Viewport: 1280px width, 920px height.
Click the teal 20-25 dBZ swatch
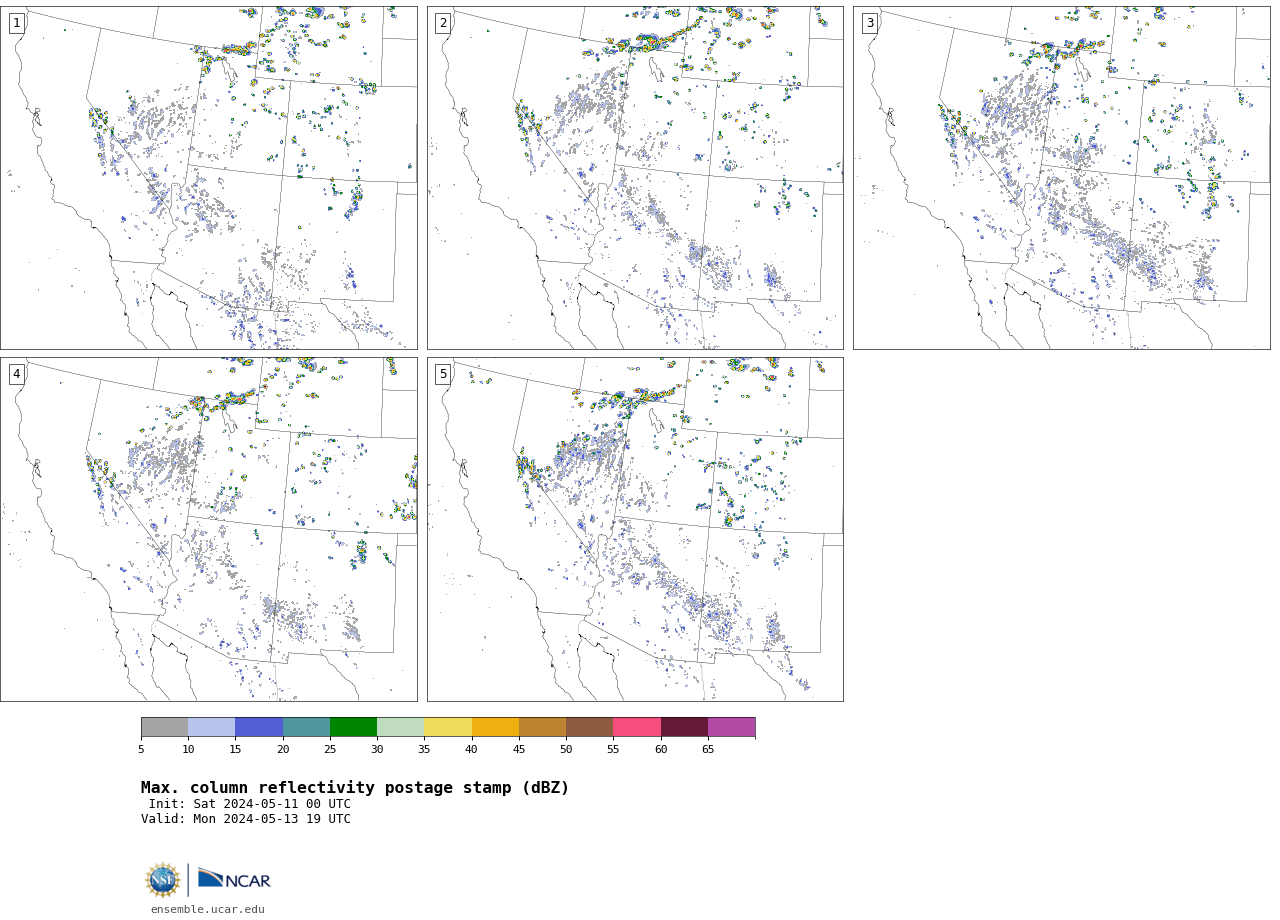coord(306,727)
